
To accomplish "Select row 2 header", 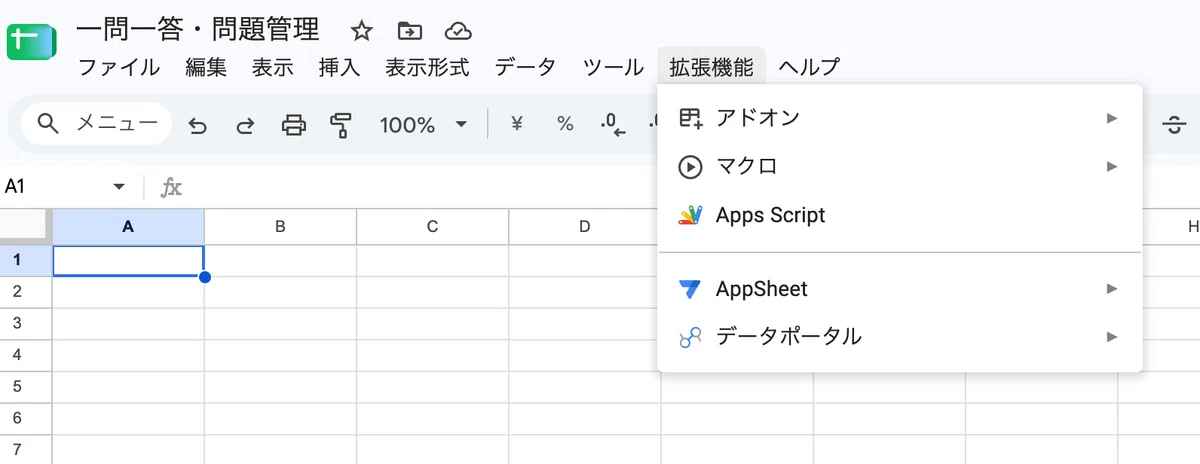I will [x=26, y=292].
